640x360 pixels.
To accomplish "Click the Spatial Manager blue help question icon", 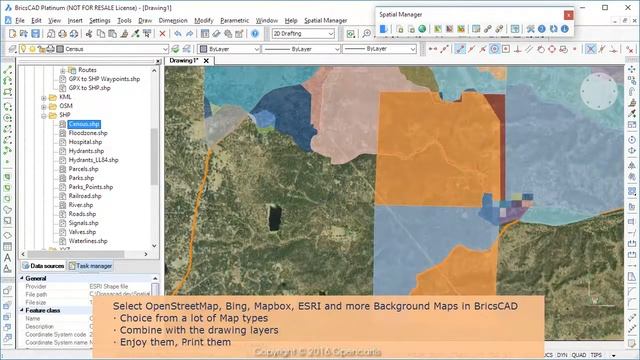I will pos(542,29).
